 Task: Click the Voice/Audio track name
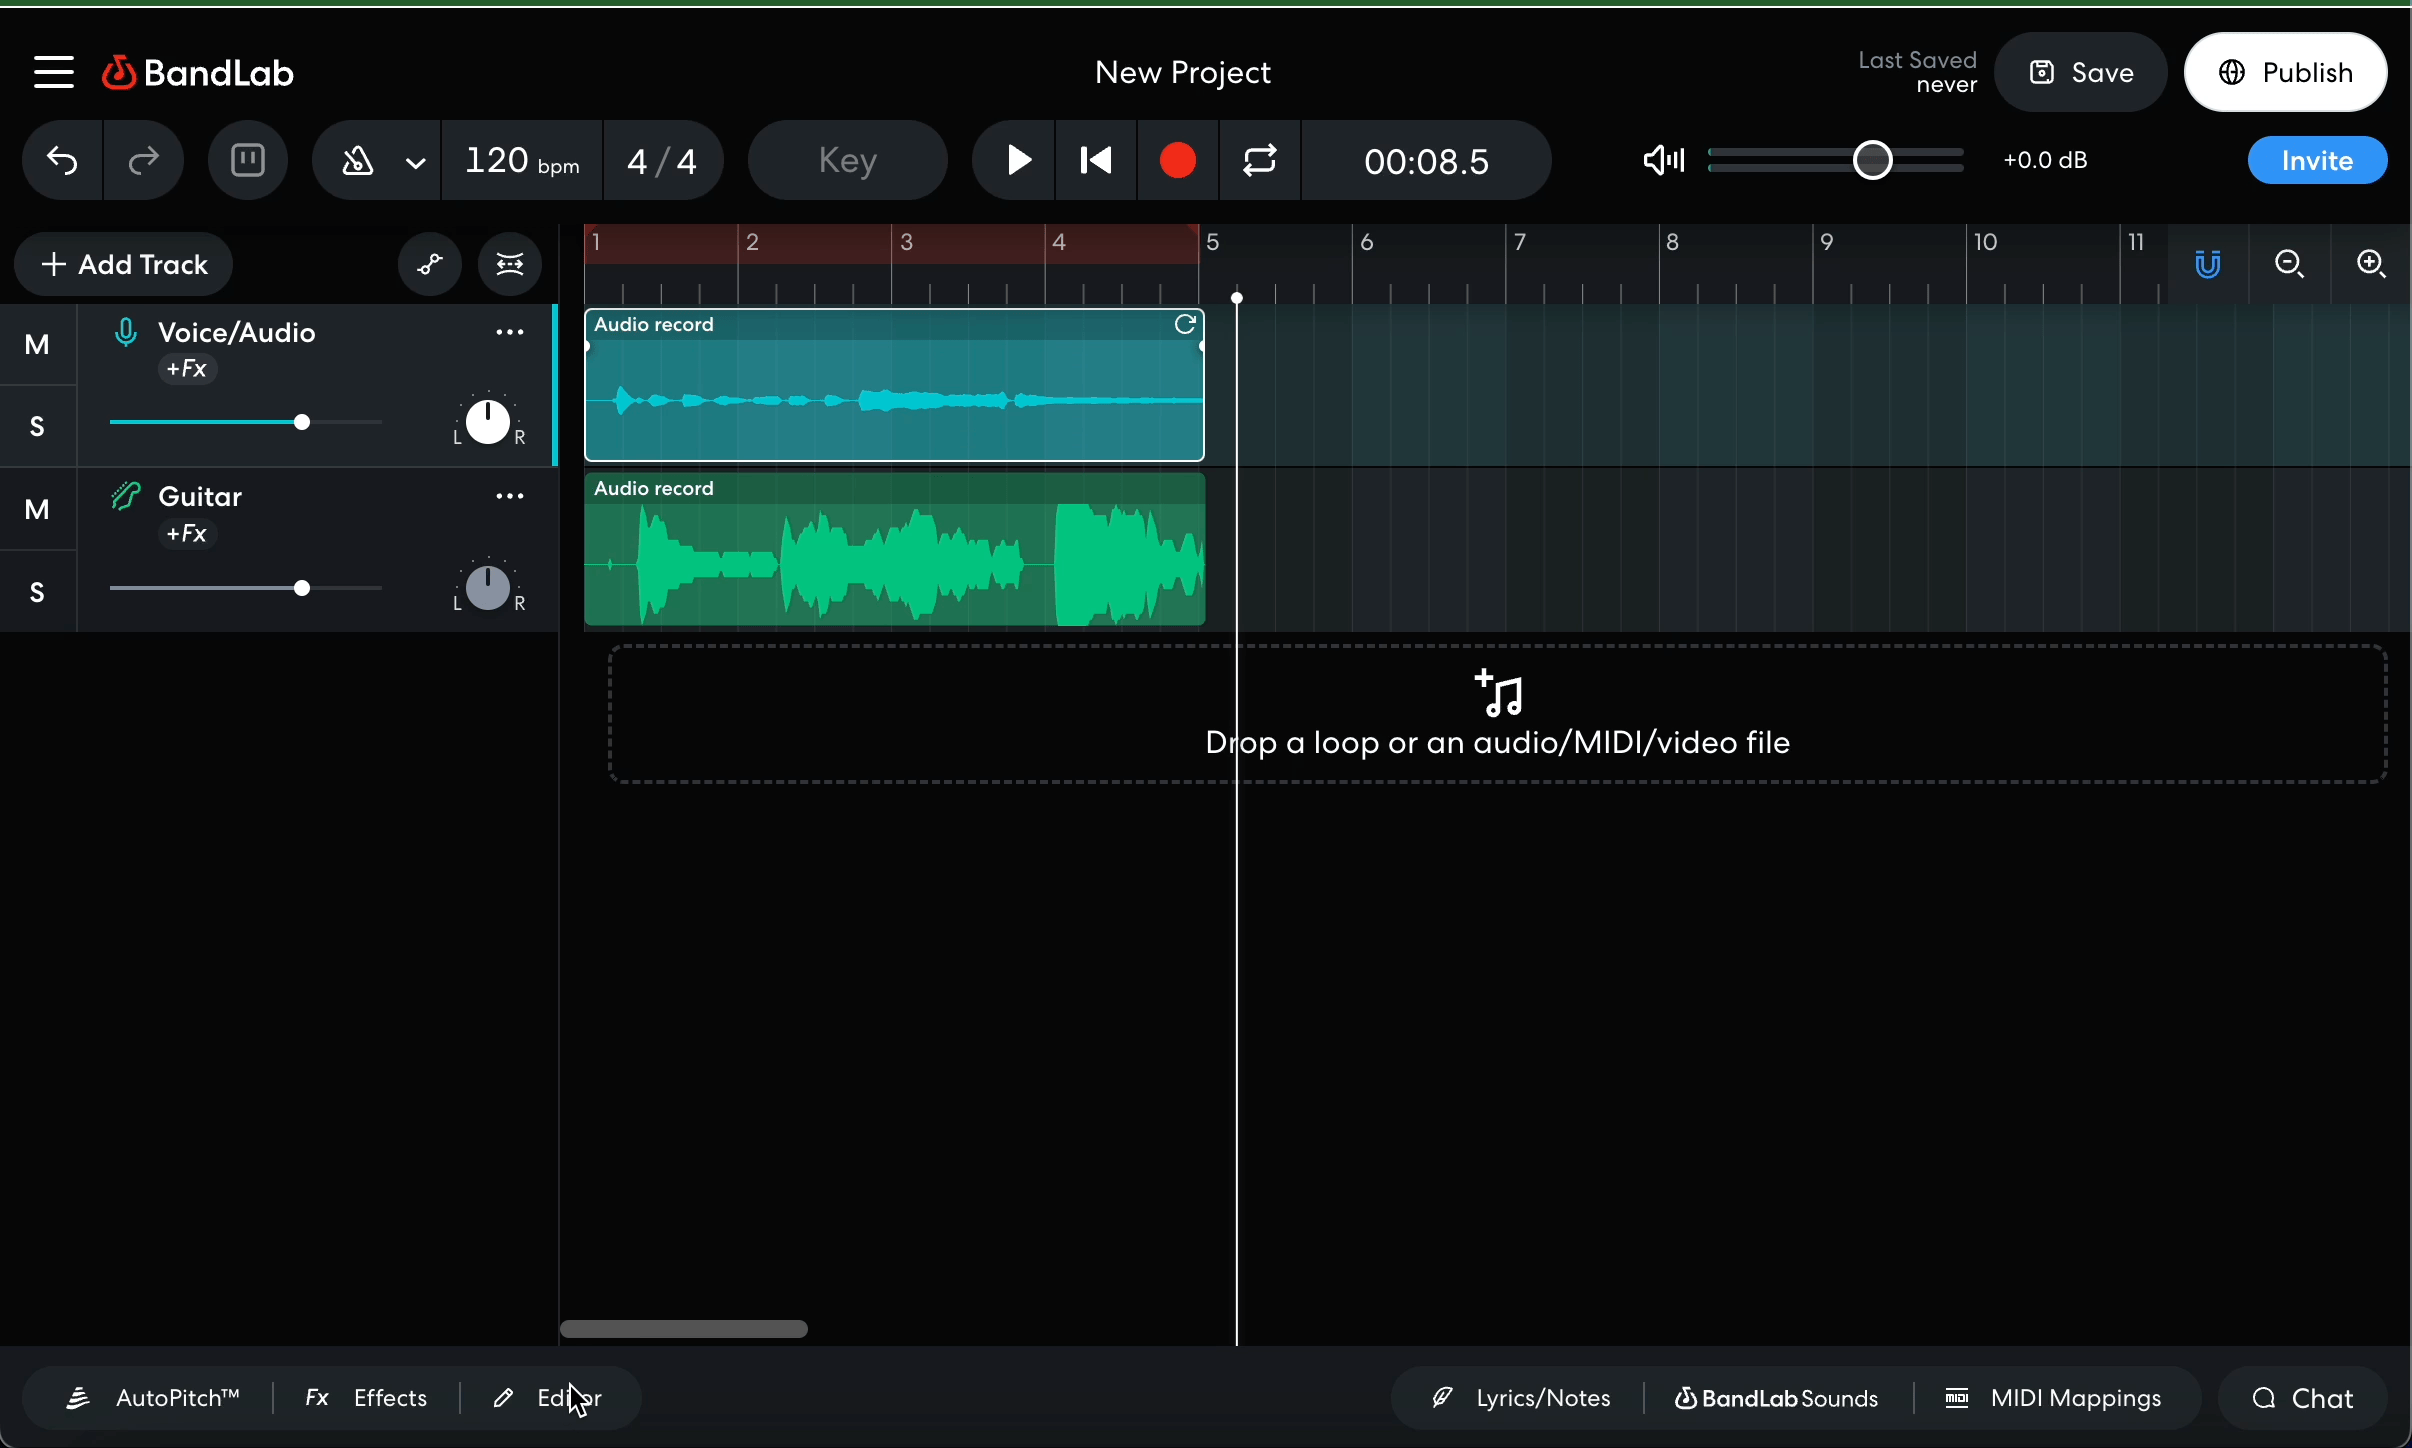pyautogui.click(x=237, y=332)
